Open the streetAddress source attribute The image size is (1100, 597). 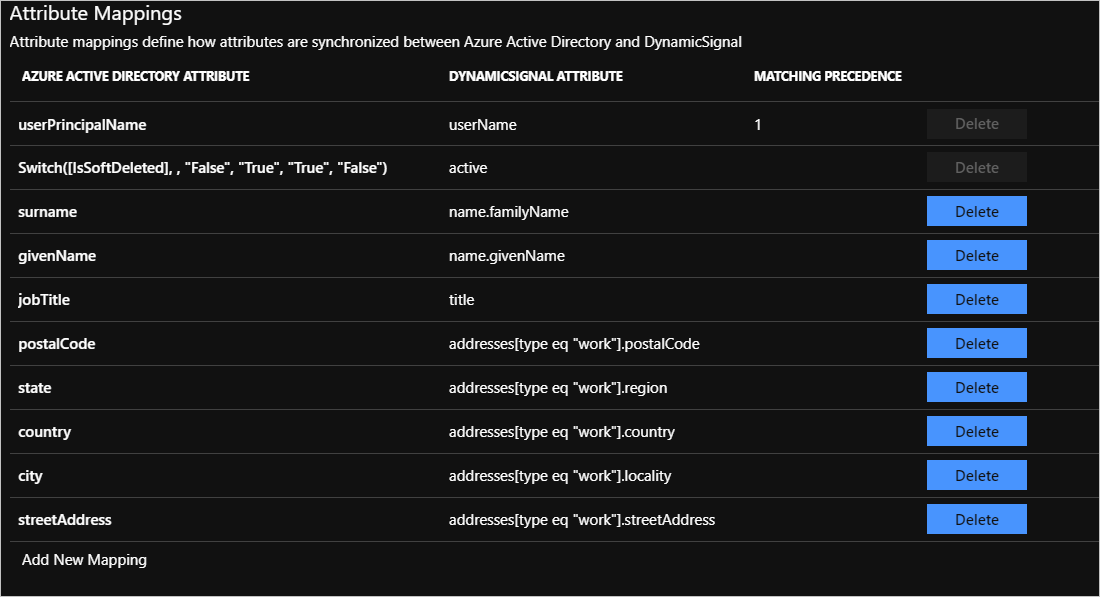65,520
